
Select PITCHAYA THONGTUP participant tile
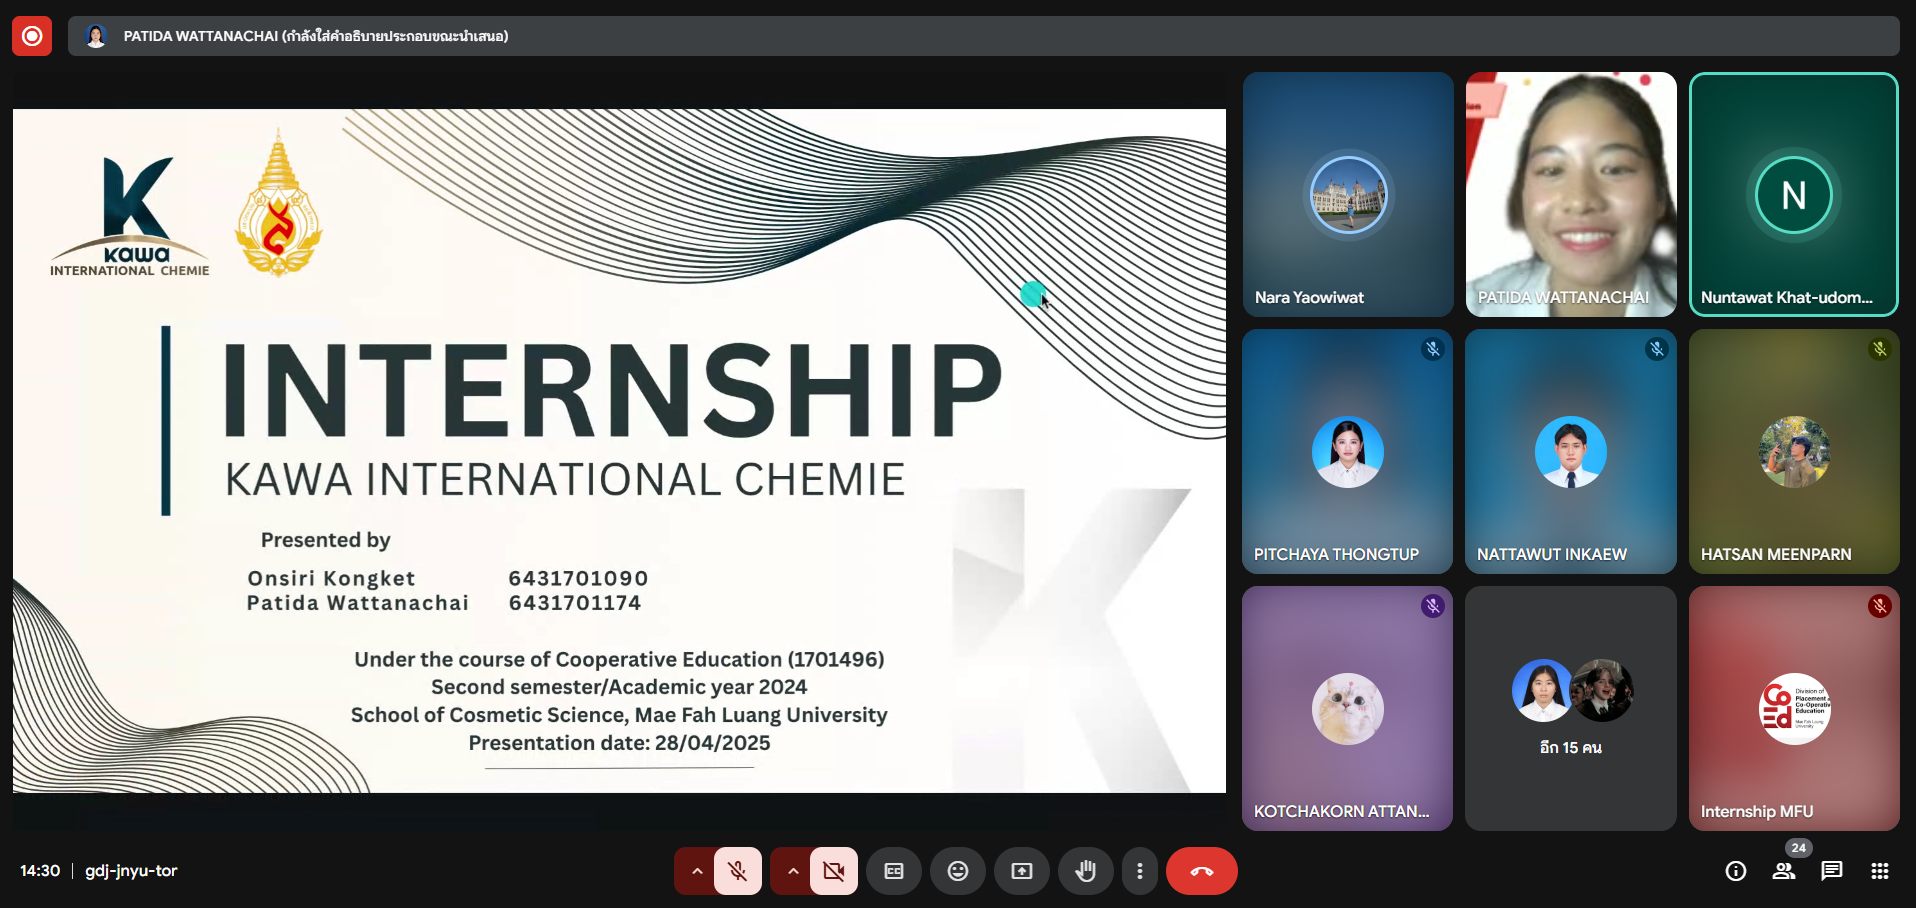click(x=1348, y=451)
